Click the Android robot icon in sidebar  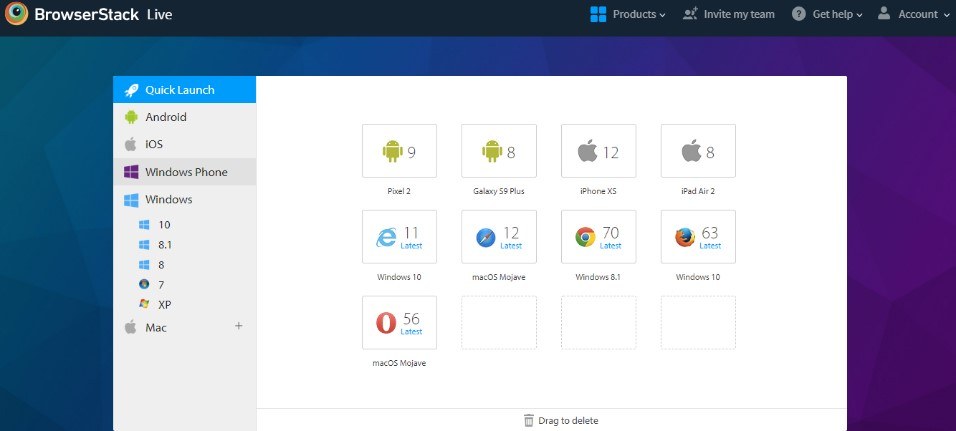[x=131, y=117]
